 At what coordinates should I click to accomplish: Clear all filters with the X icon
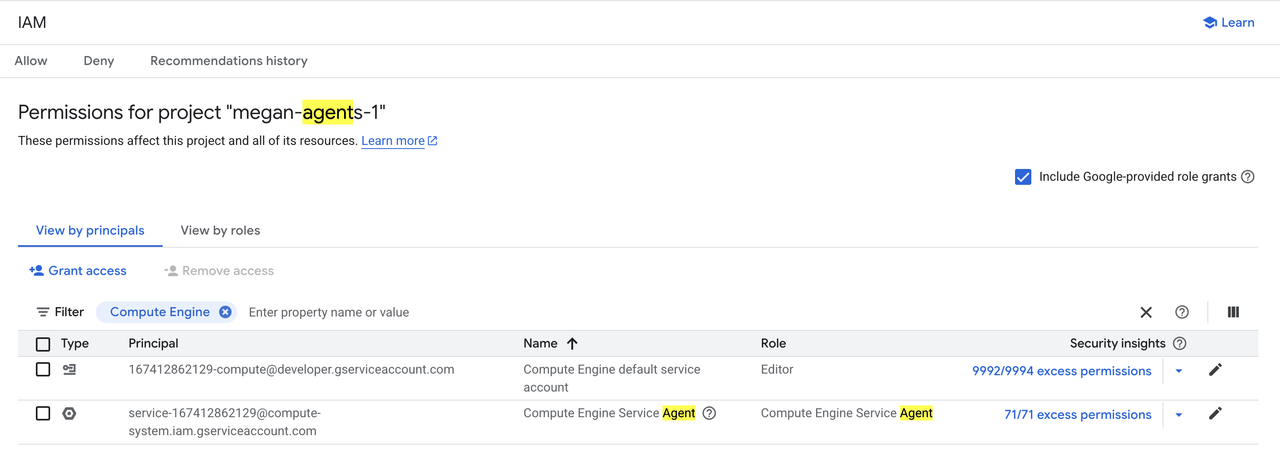[x=1146, y=312]
